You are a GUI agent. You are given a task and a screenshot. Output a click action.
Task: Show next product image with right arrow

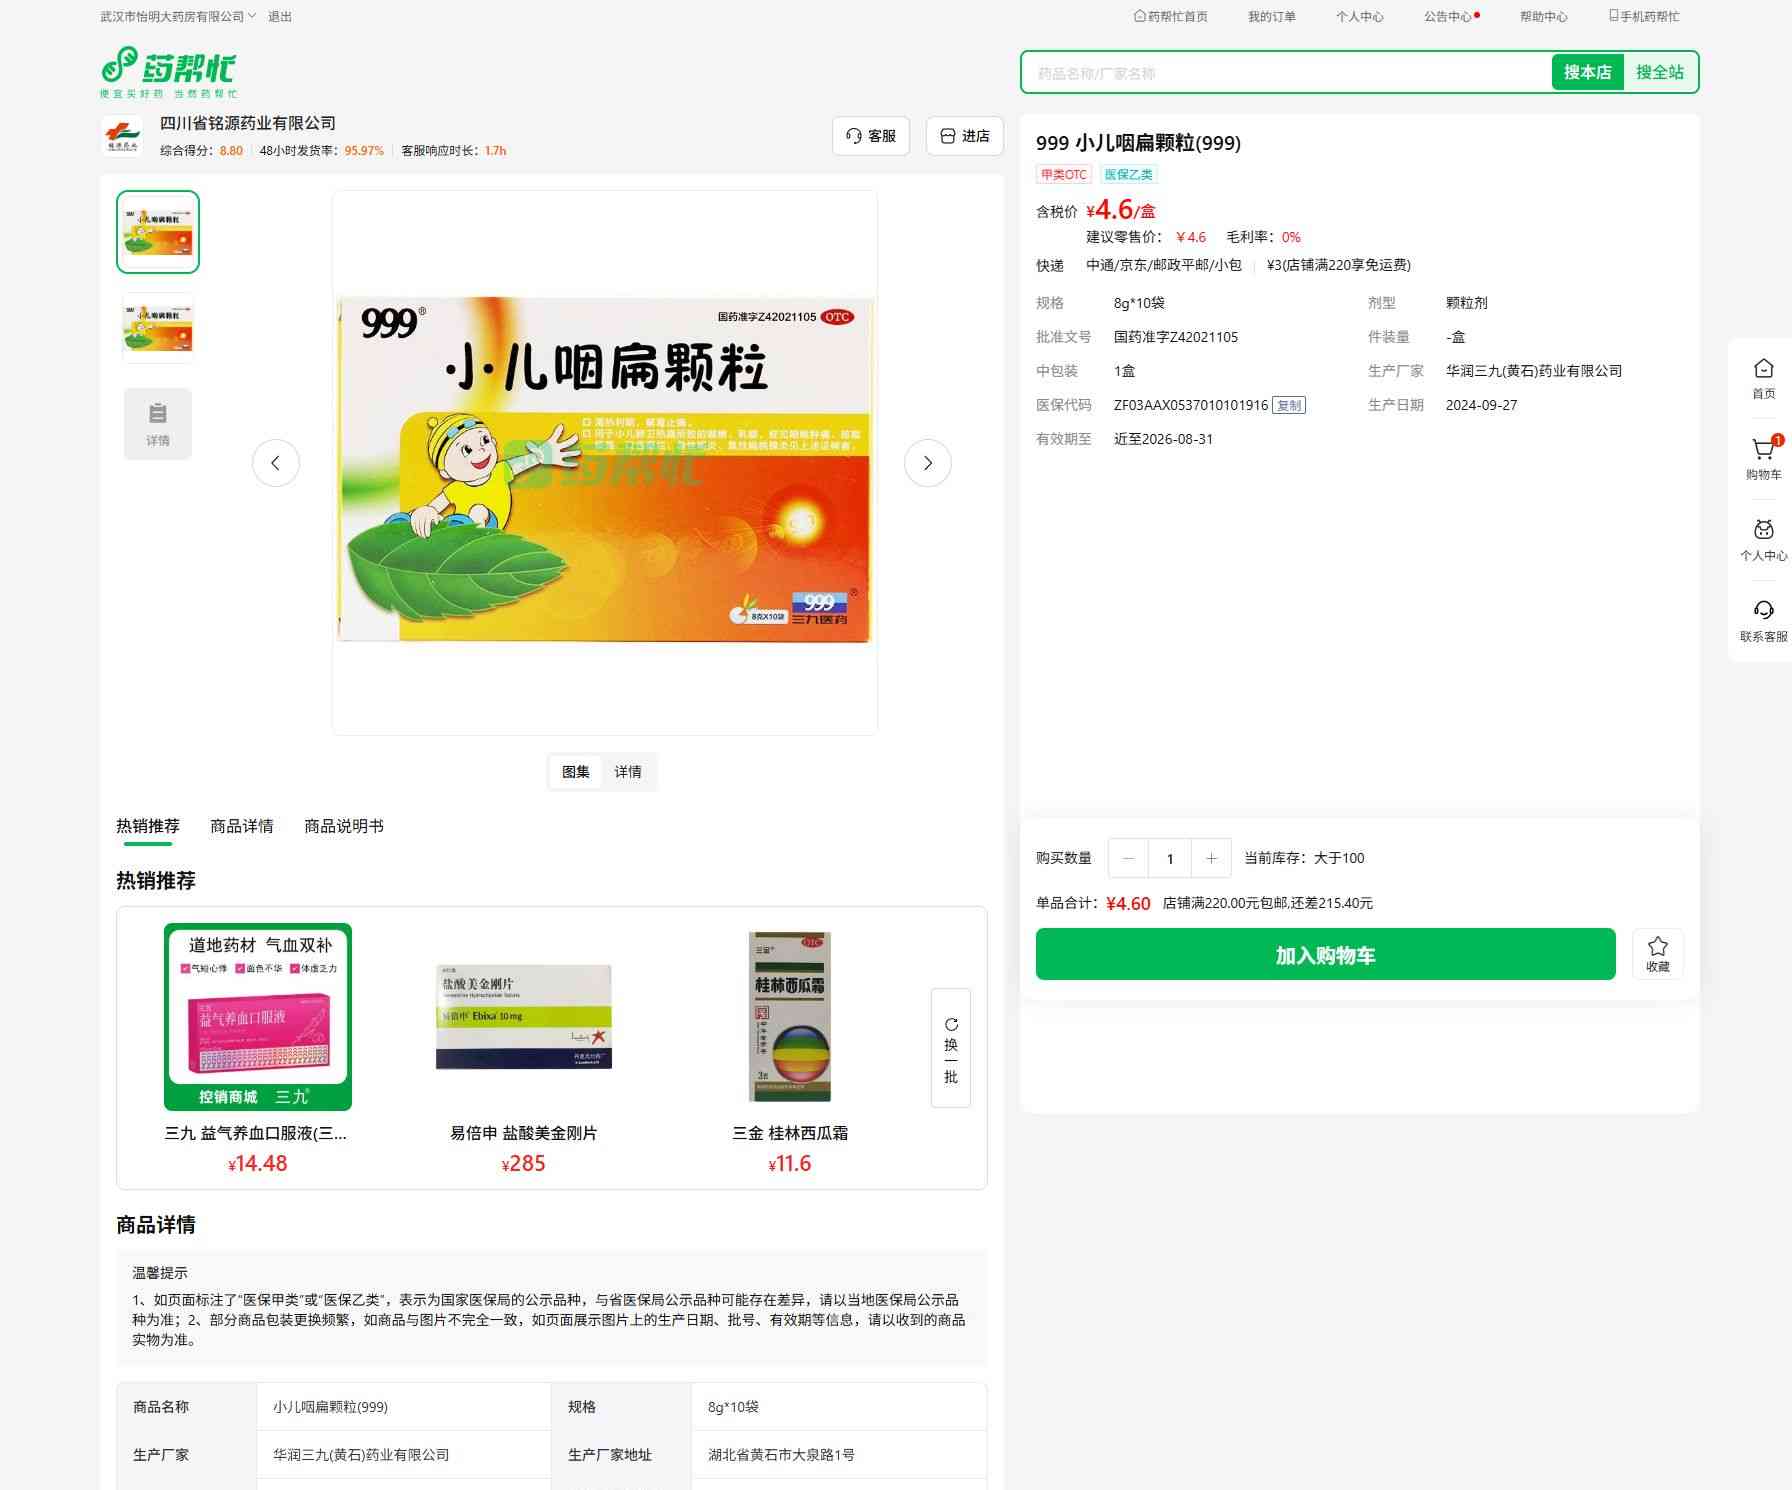click(927, 463)
